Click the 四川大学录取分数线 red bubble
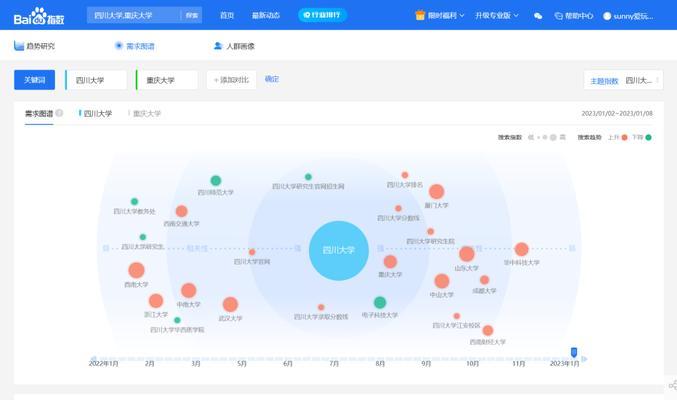 321,307
